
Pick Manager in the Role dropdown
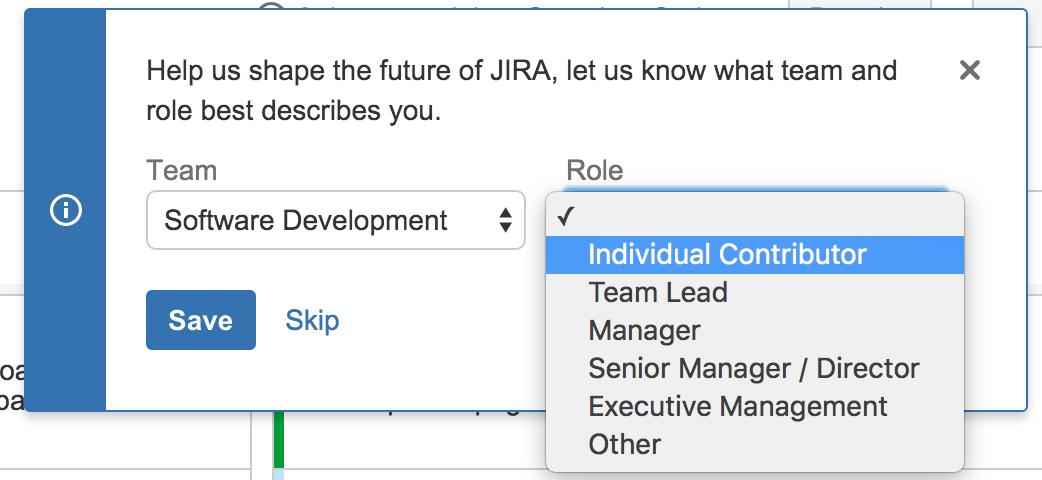644,330
